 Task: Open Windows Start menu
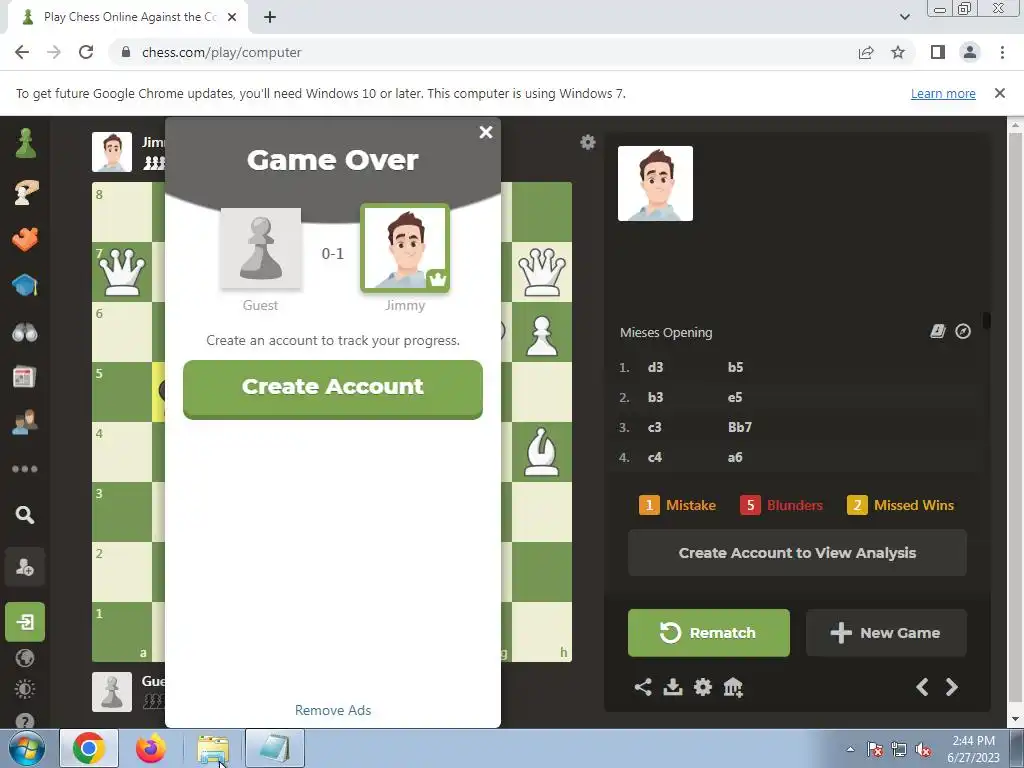coord(26,748)
